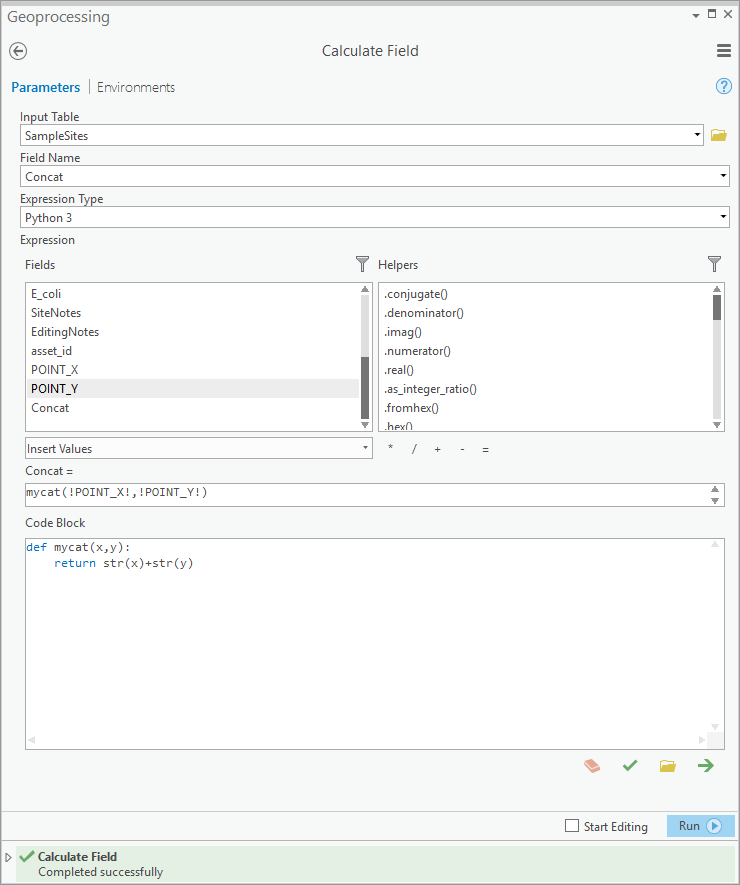
Task: Click the Concat expression input field
Action: point(365,493)
